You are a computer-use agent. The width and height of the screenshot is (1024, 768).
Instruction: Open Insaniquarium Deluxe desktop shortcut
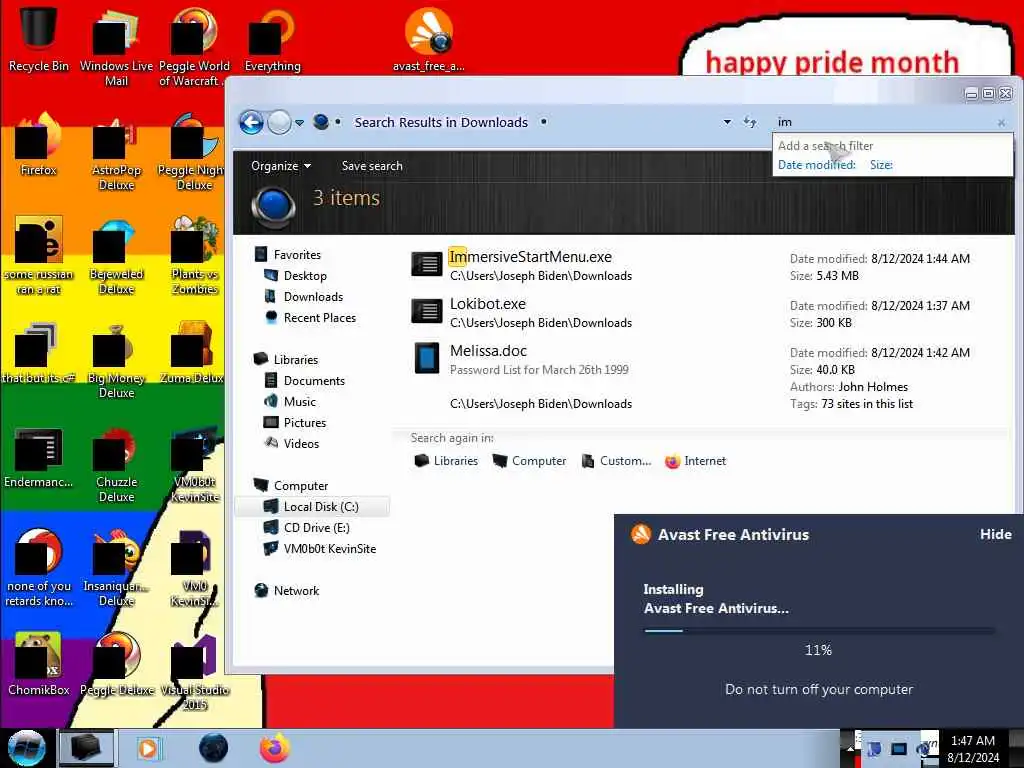point(116,568)
